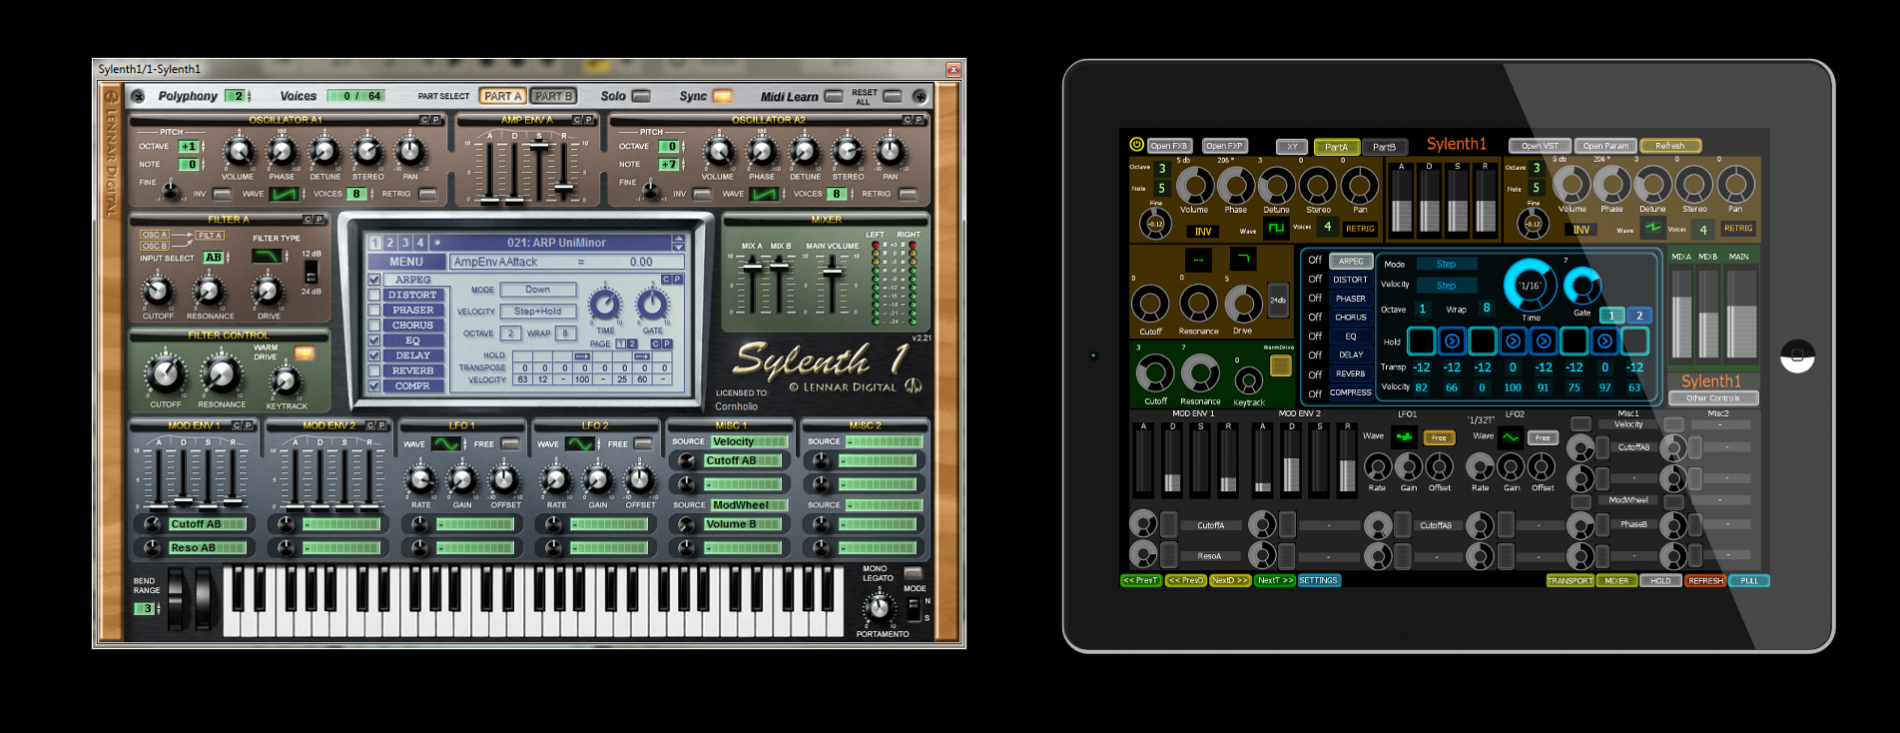Click the Oscillator A1 Detune knob

(x=325, y=153)
